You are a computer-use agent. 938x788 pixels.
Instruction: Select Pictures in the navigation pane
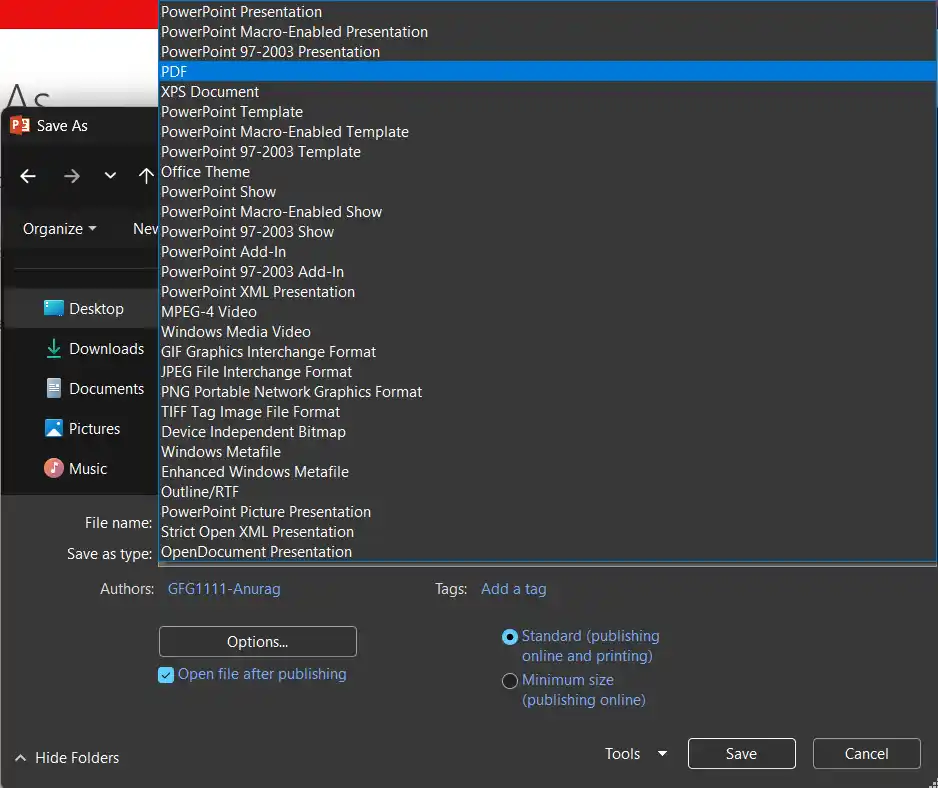pyautogui.click(x=80, y=429)
